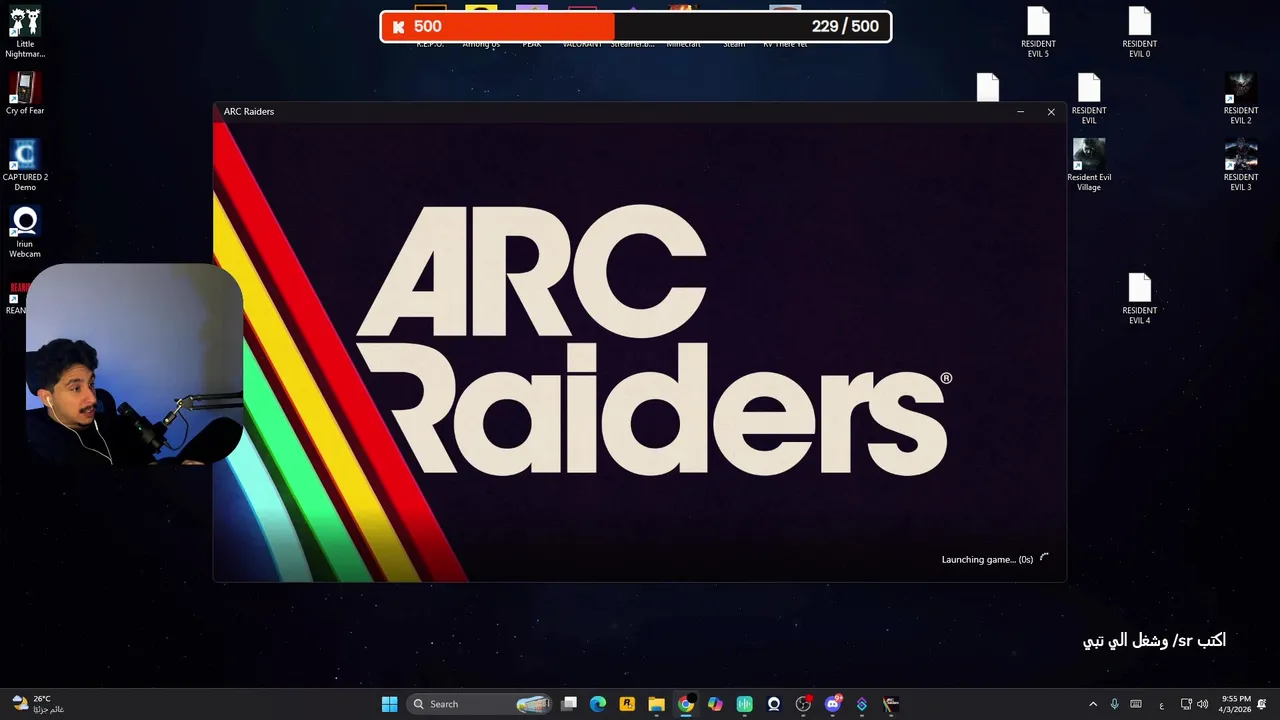Click the taskbar Search box
The height and width of the screenshot is (720, 1280).
(481, 704)
